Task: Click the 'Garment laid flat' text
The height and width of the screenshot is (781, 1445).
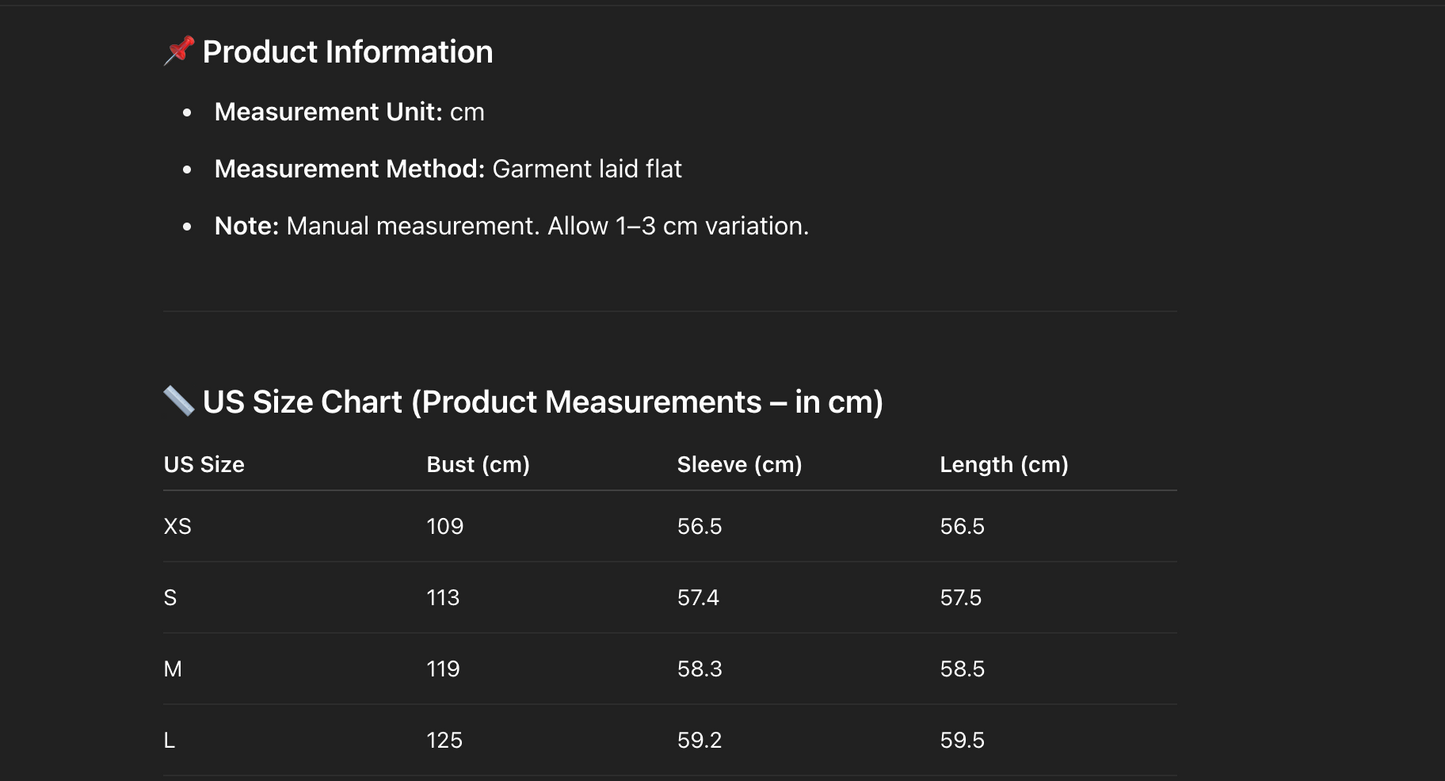Action: 587,169
